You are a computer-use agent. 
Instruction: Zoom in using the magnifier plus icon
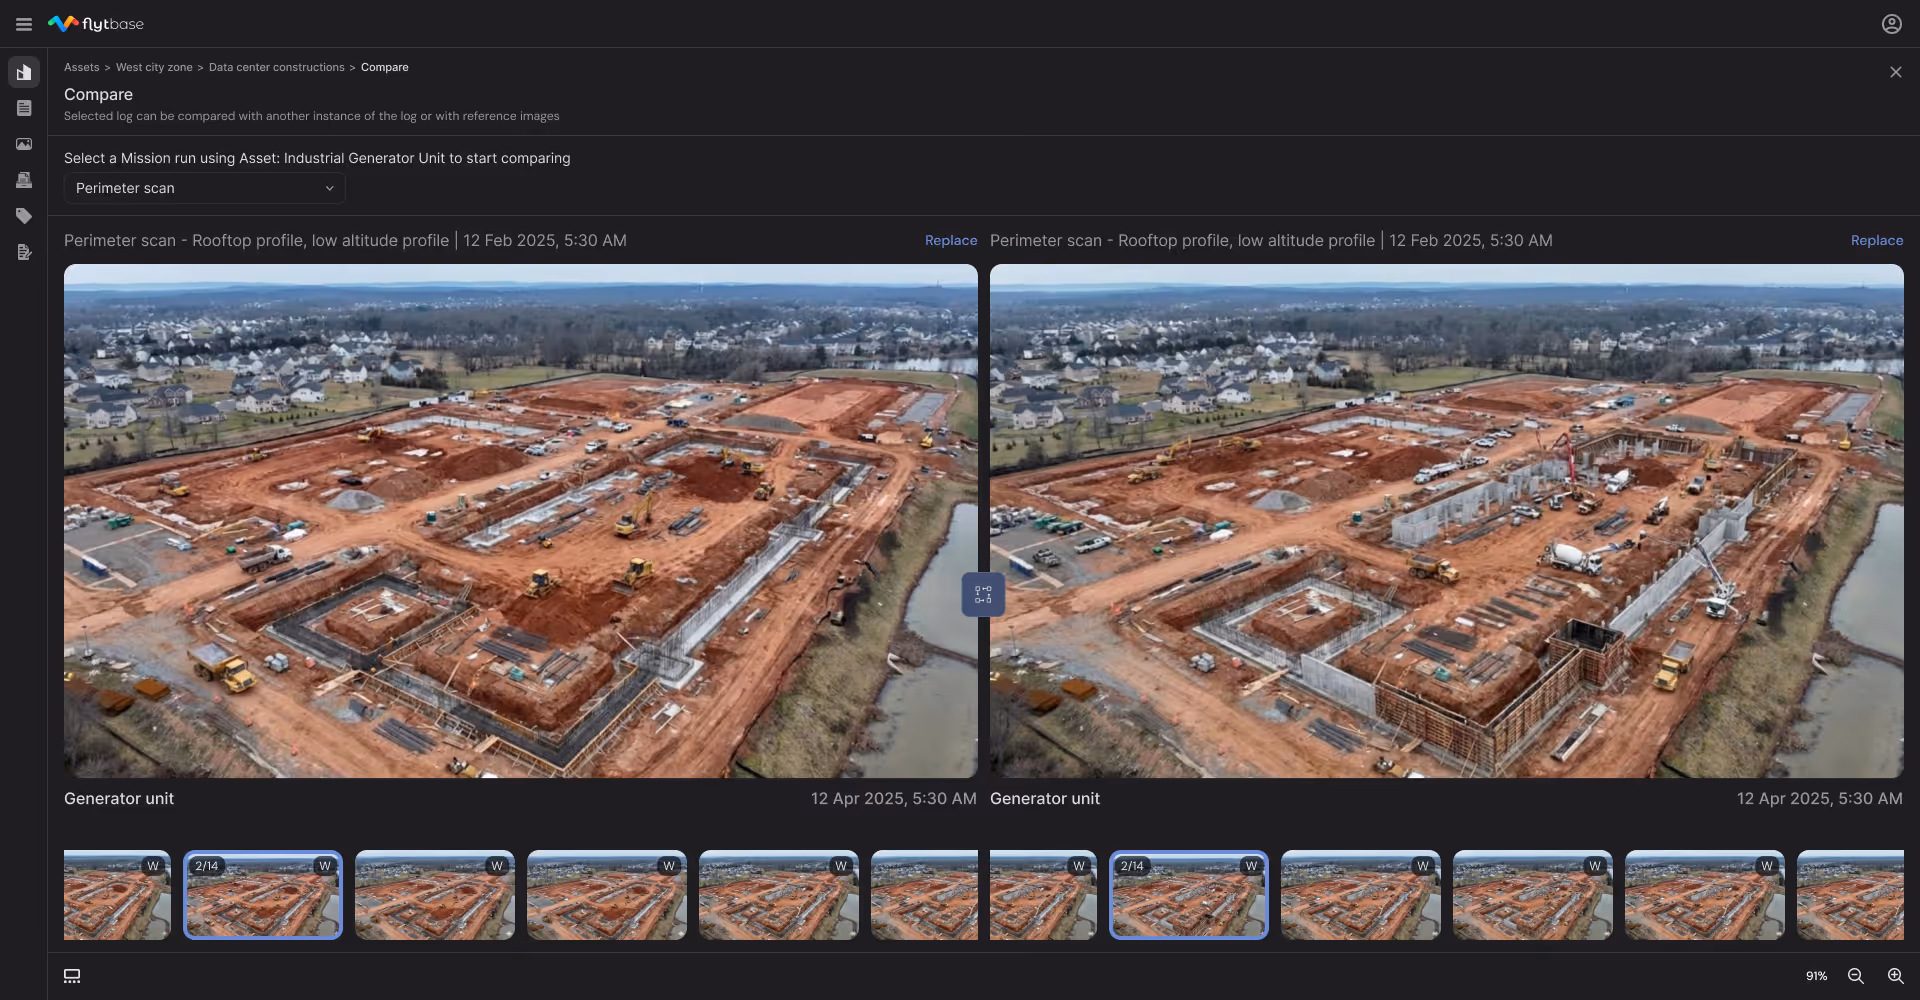coord(1895,976)
